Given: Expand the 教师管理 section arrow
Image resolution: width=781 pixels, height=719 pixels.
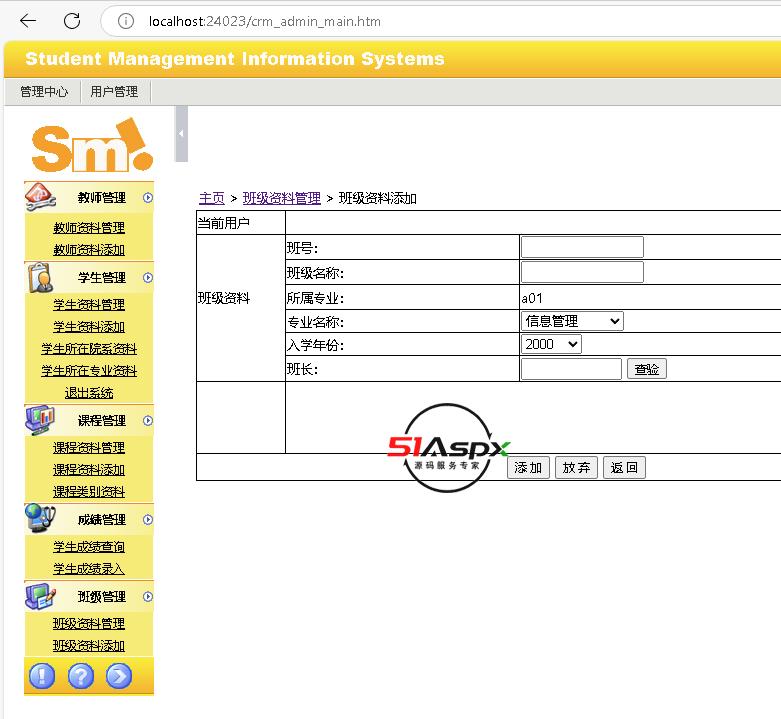Looking at the screenshot, I should click(x=148, y=198).
